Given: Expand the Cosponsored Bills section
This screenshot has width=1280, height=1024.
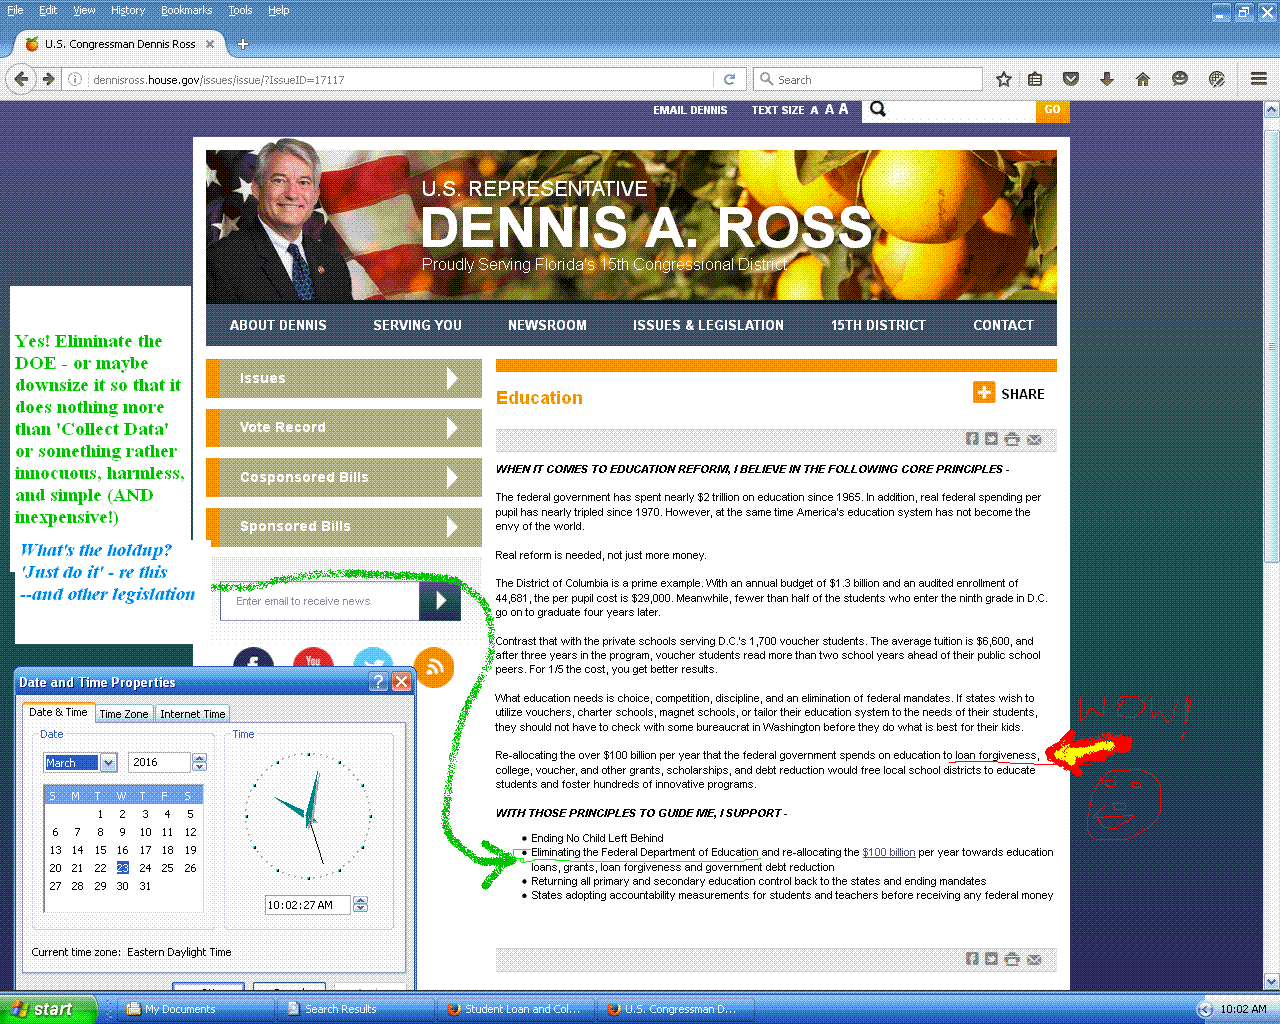Looking at the screenshot, I should click(x=344, y=477).
